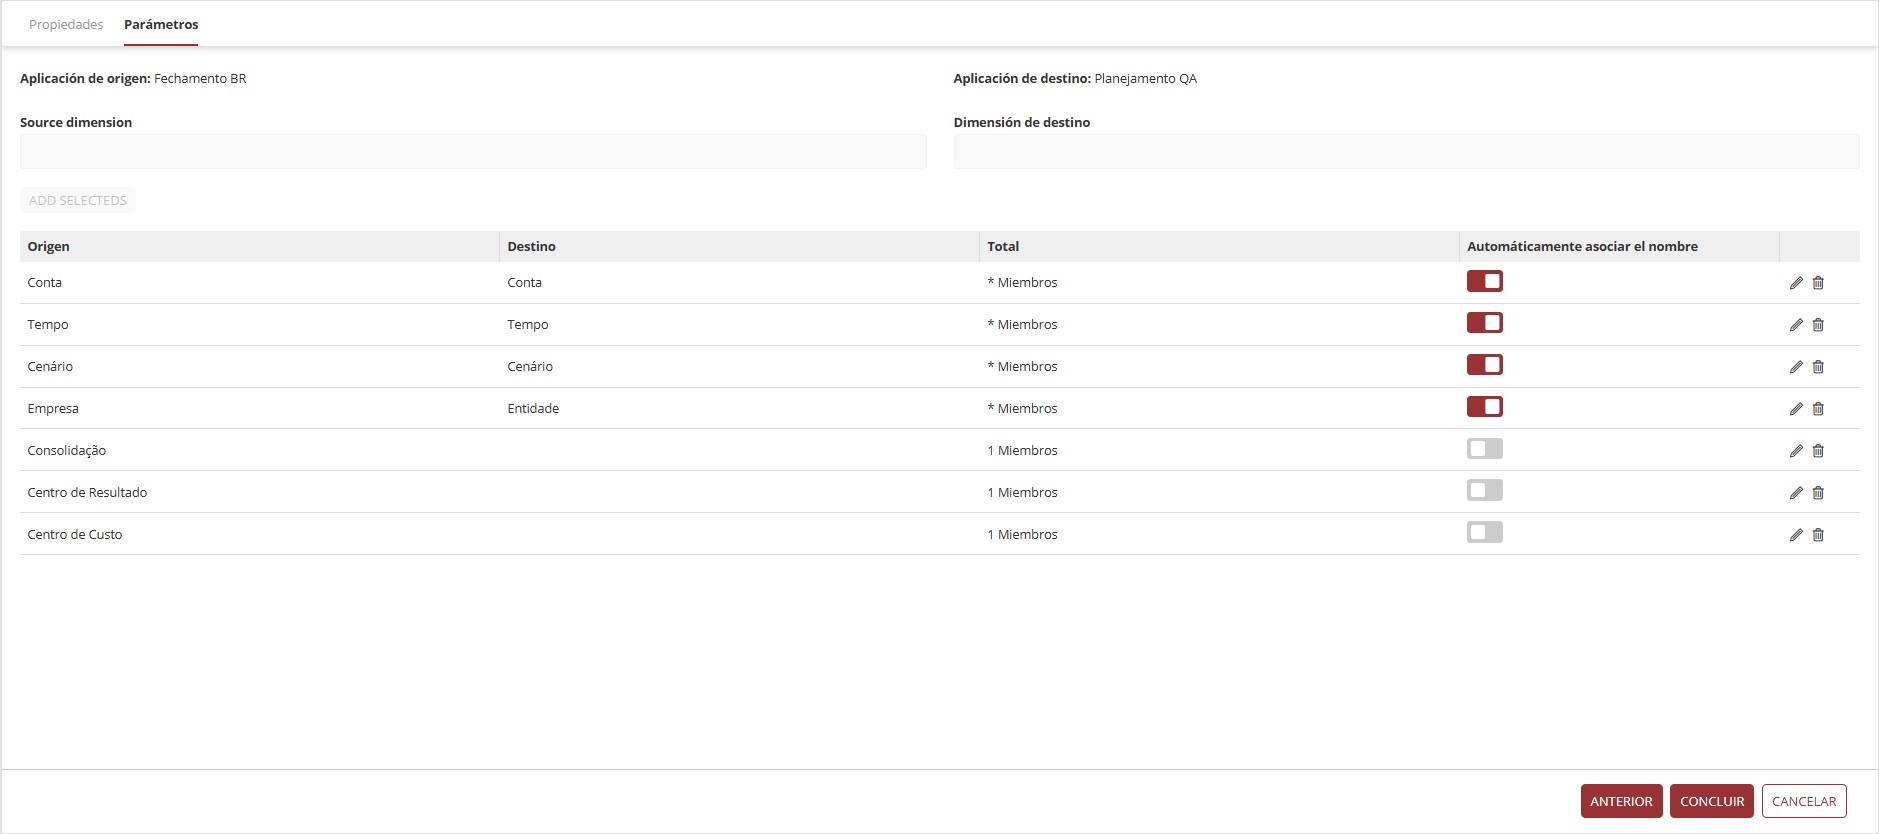Click the CONCLUIR button

click(x=1712, y=801)
